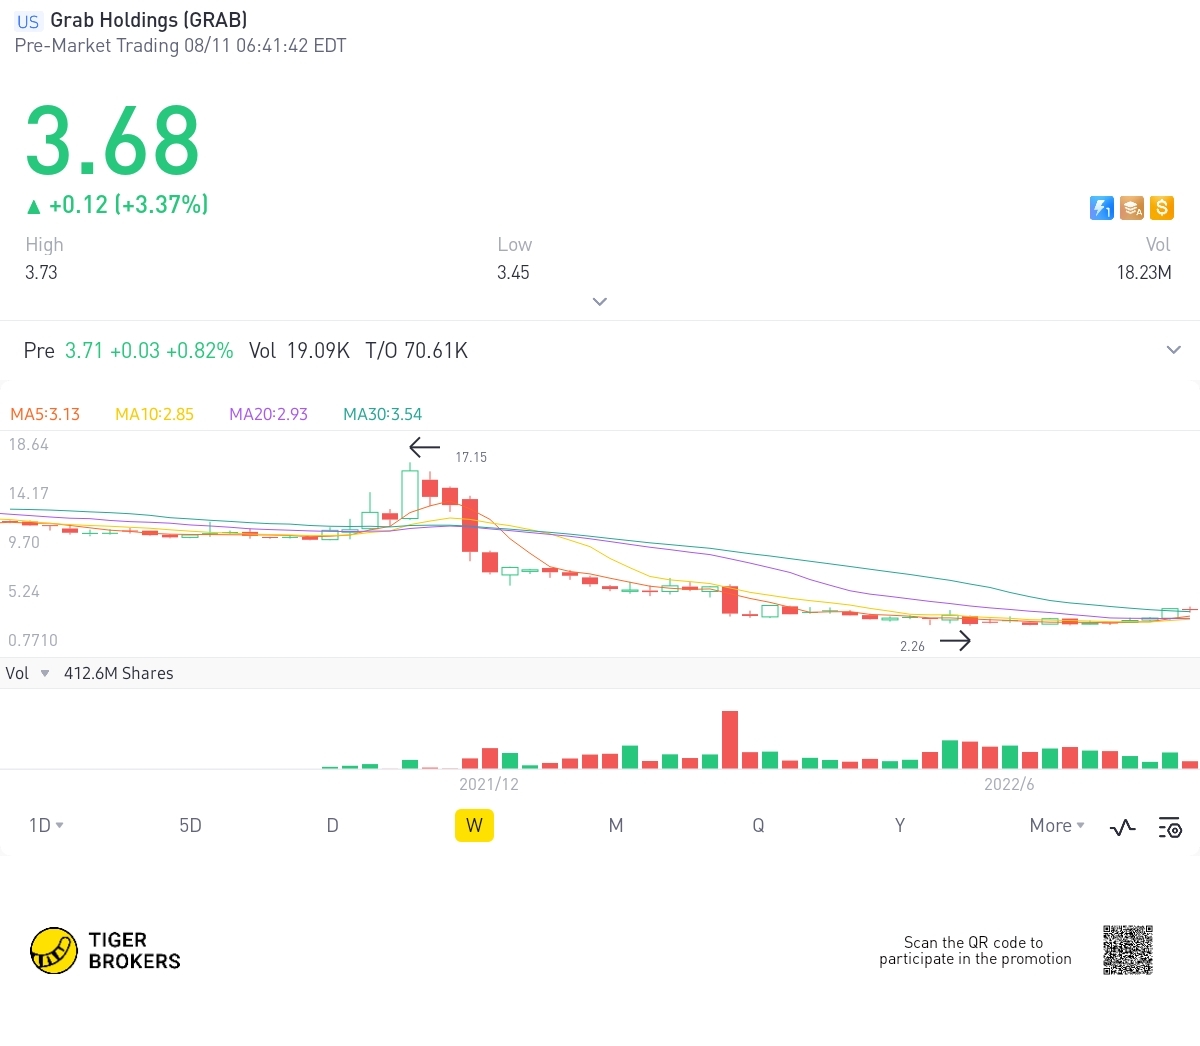This screenshot has width=1200, height=1046.
Task: Open the More timeframes dropdown
Action: 1057,825
